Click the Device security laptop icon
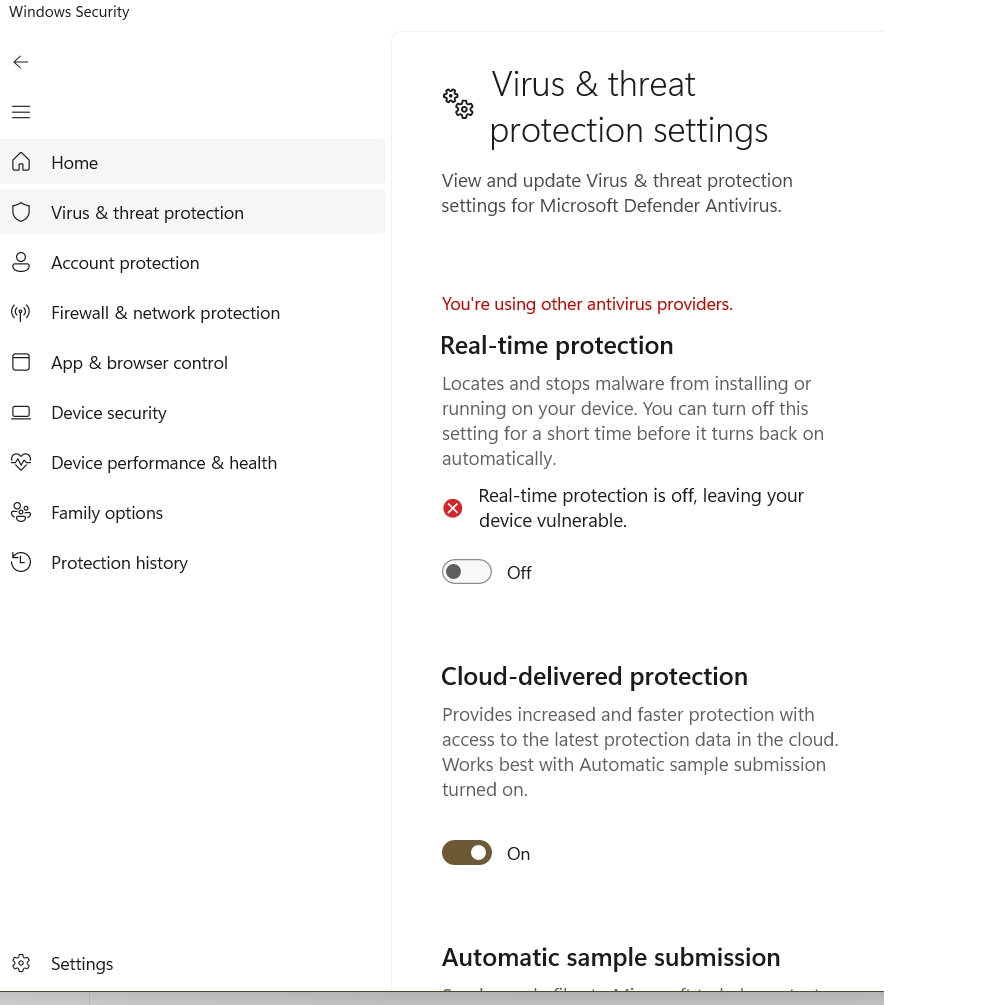The image size is (1000, 1005). [x=21, y=412]
